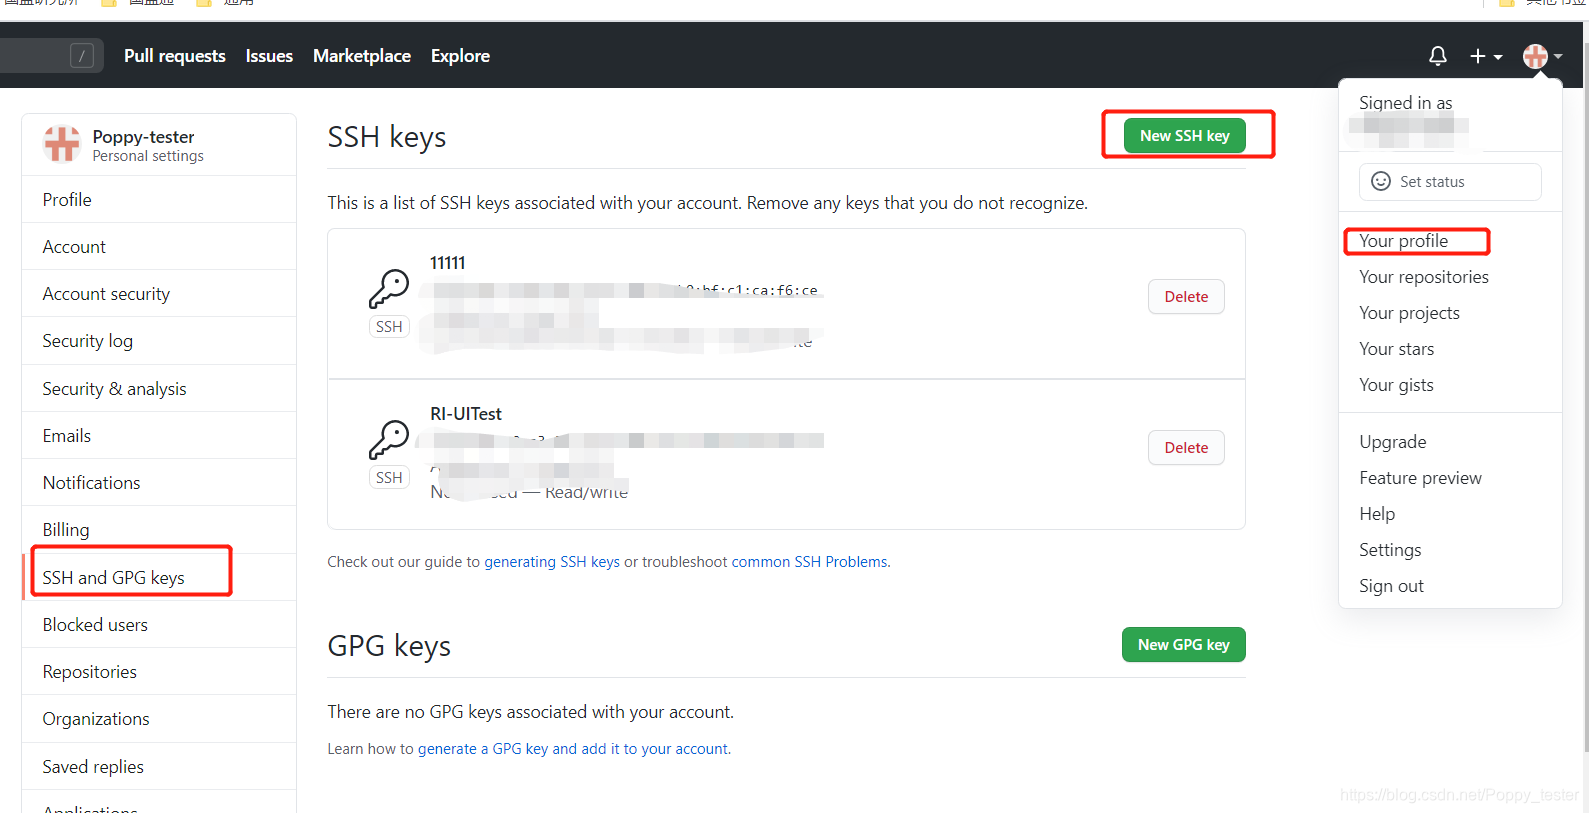Select Feature preview in user menu

point(1450,478)
